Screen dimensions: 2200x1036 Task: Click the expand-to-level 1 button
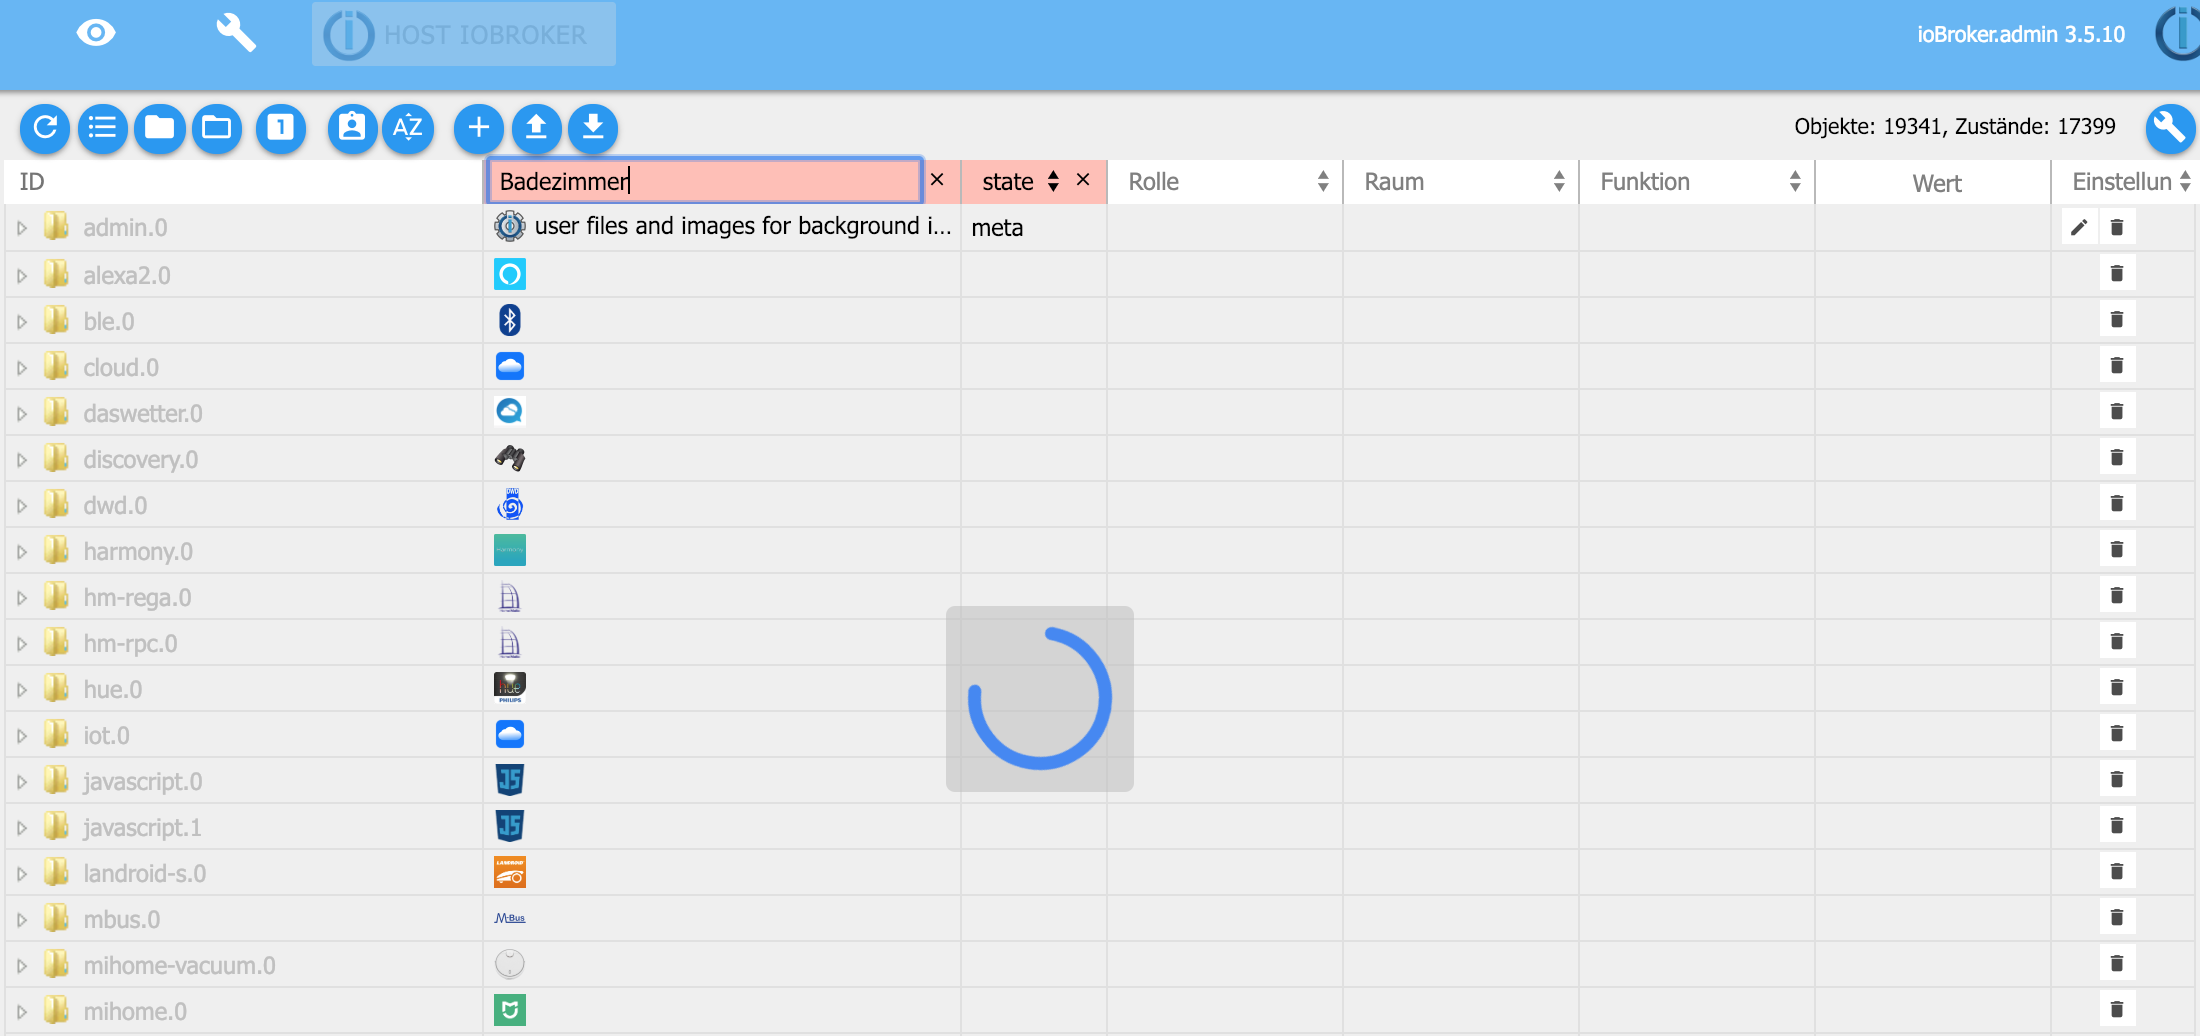(x=281, y=128)
